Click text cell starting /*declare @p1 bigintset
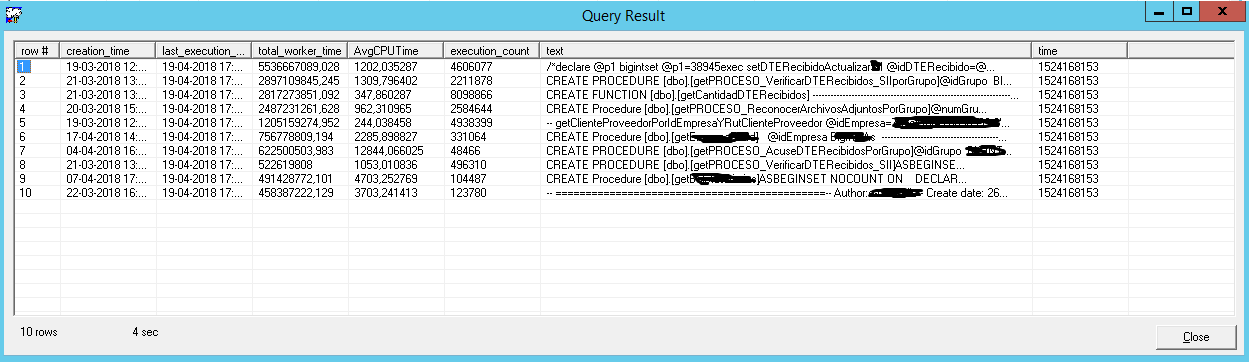 click(785, 66)
